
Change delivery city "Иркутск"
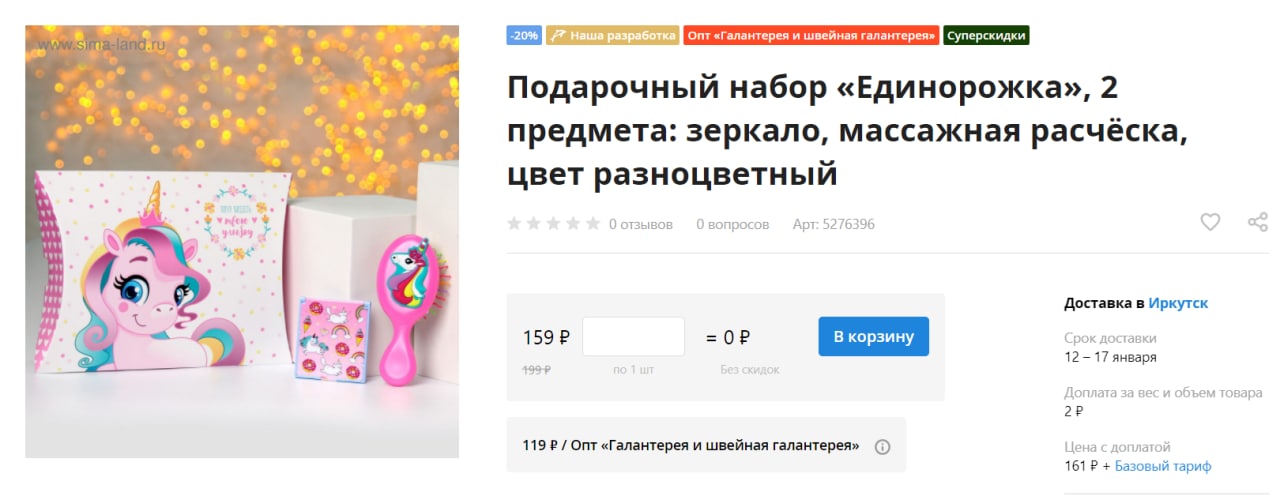pos(1178,303)
